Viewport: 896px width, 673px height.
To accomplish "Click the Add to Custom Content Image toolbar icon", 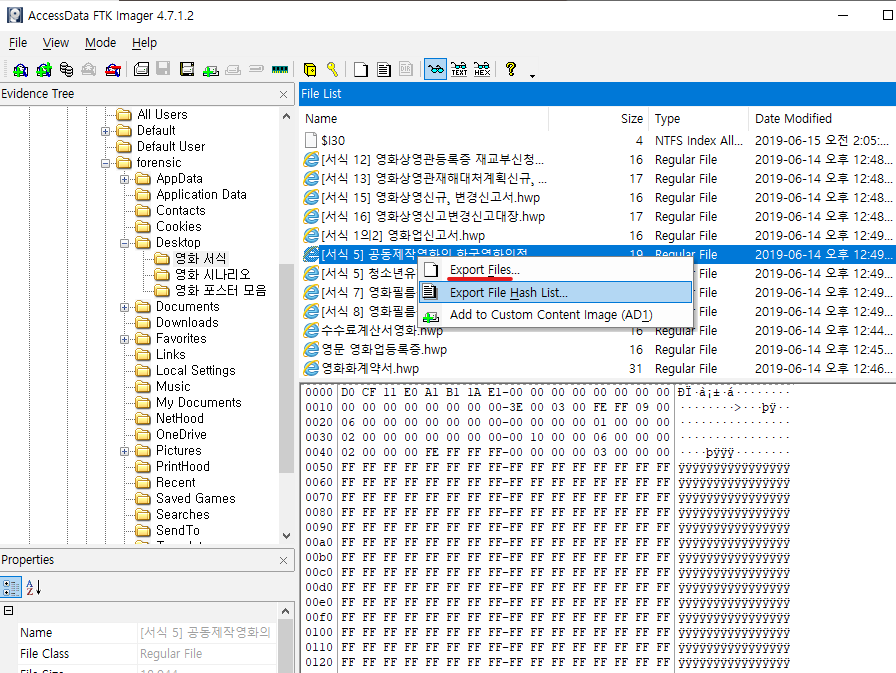I will (x=210, y=70).
